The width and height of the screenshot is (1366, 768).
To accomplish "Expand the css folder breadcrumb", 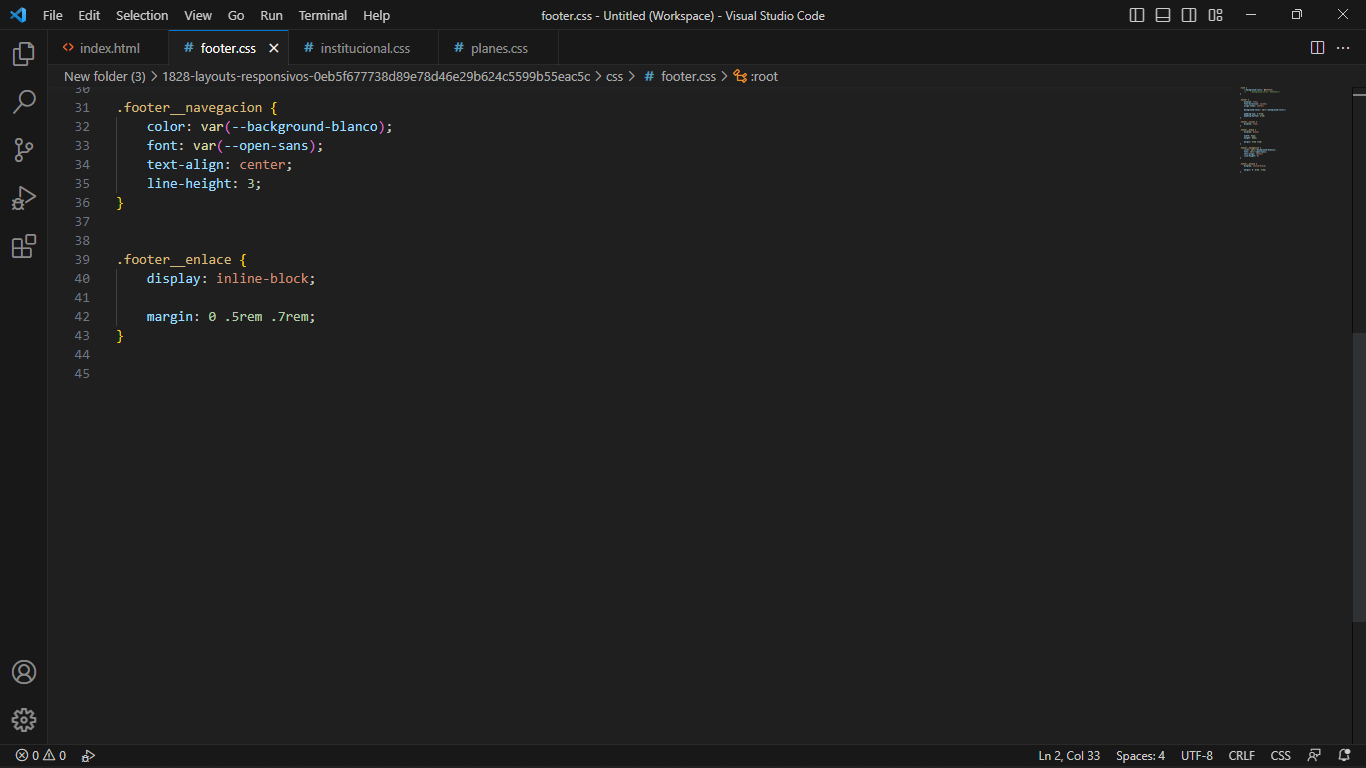I will pos(614,76).
